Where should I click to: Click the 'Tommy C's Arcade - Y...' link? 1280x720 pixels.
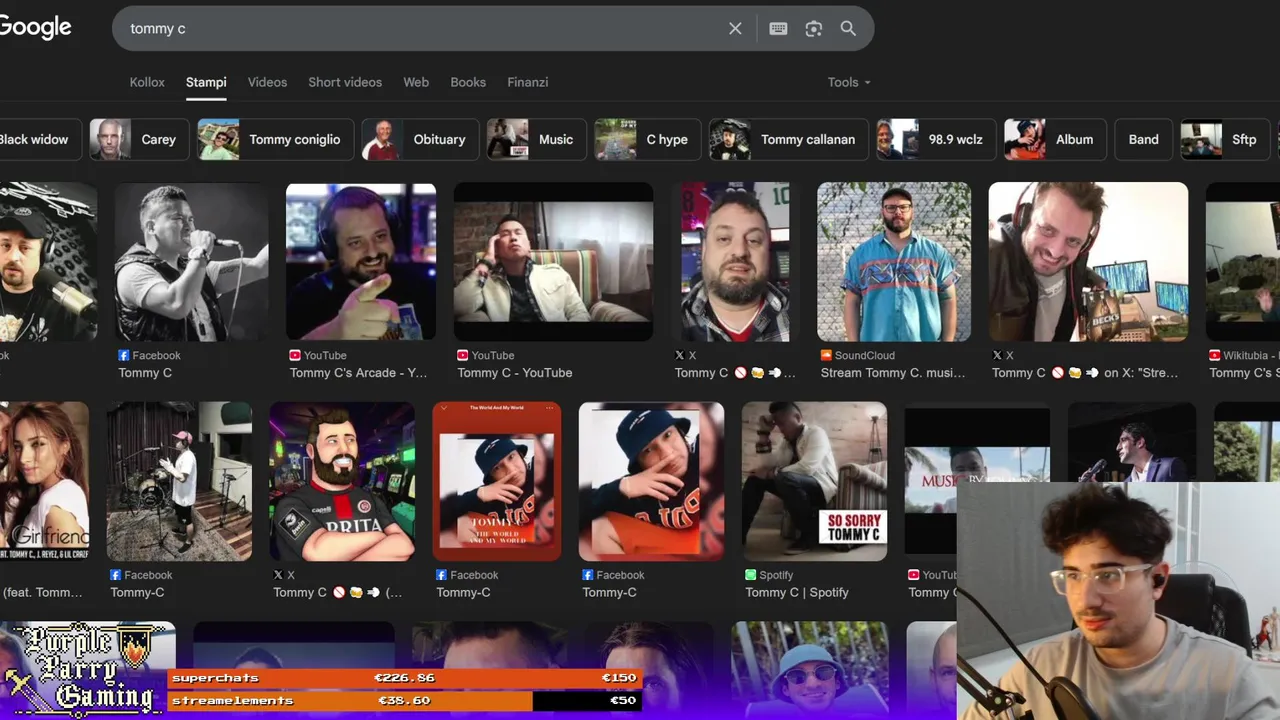tap(358, 373)
